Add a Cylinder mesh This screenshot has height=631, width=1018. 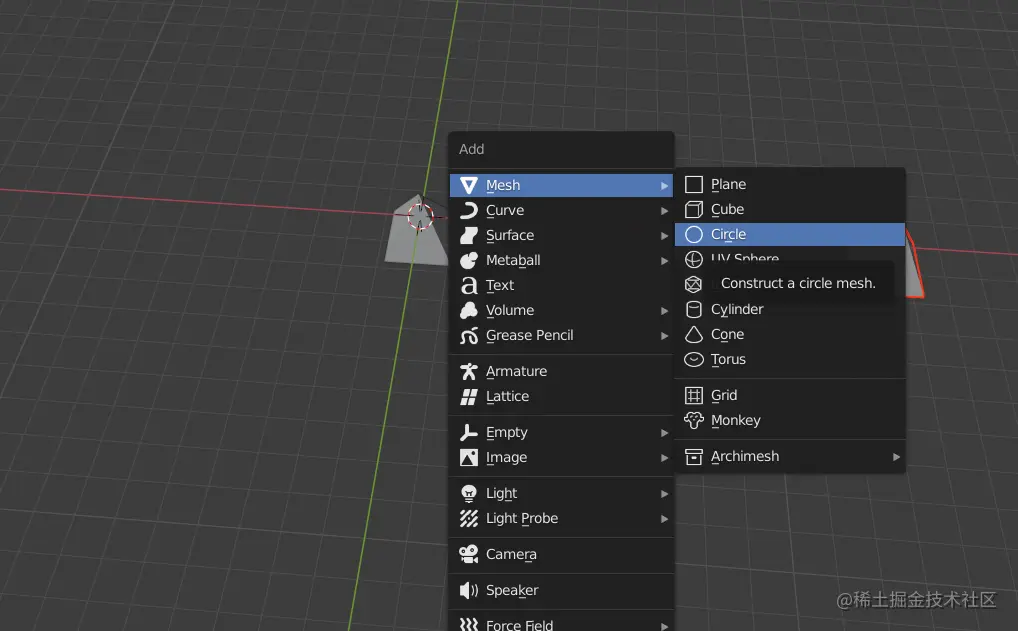tap(790, 310)
